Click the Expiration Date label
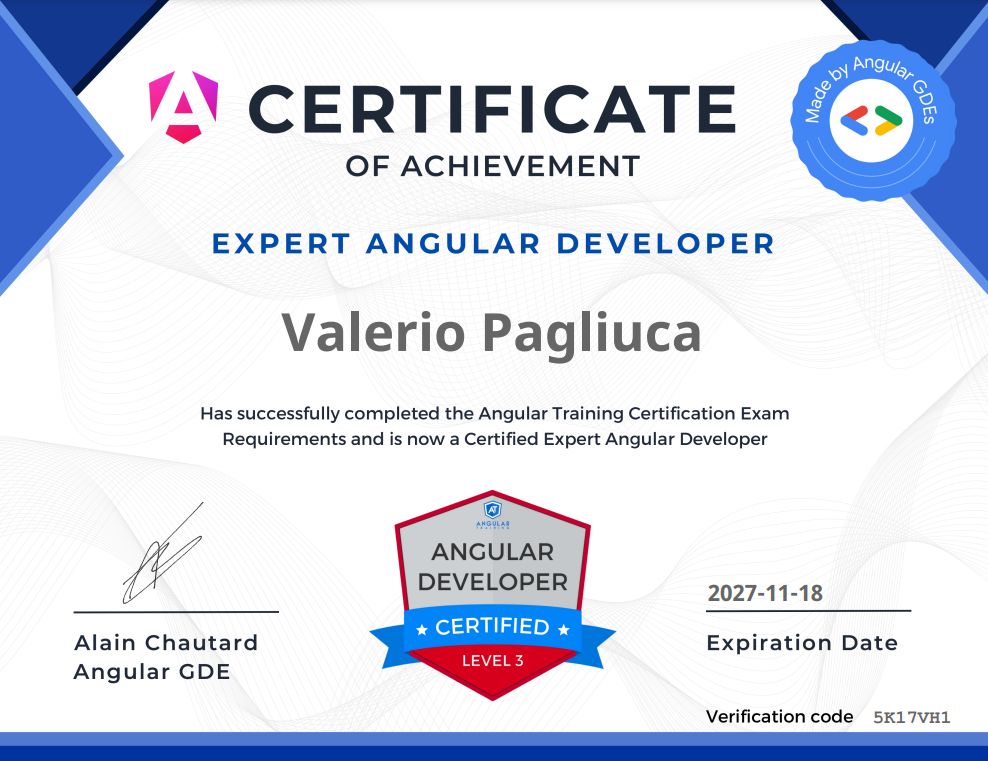The image size is (988, 761). pyautogui.click(x=802, y=643)
